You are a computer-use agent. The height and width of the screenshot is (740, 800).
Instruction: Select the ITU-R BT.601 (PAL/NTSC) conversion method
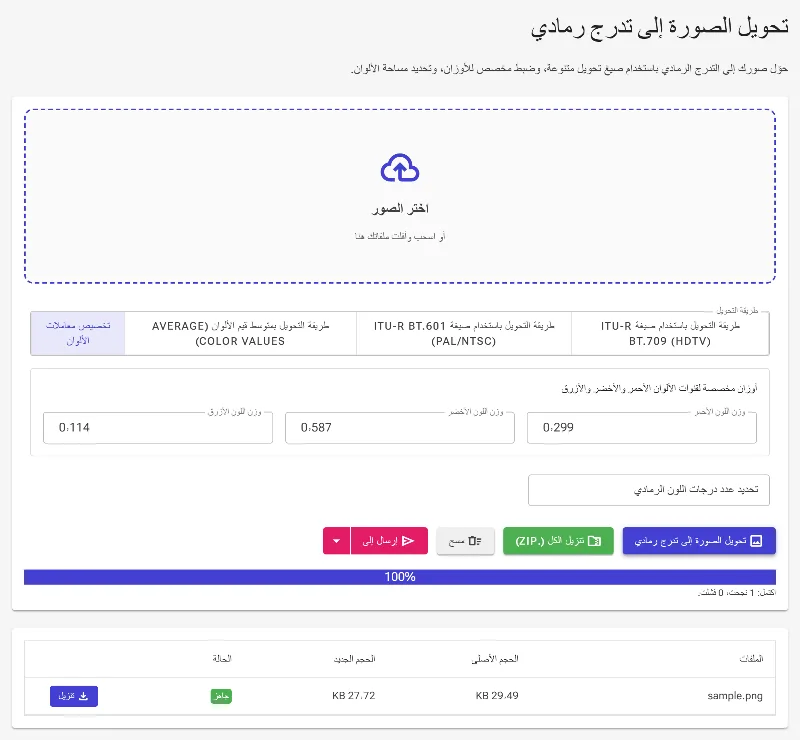[464, 333]
